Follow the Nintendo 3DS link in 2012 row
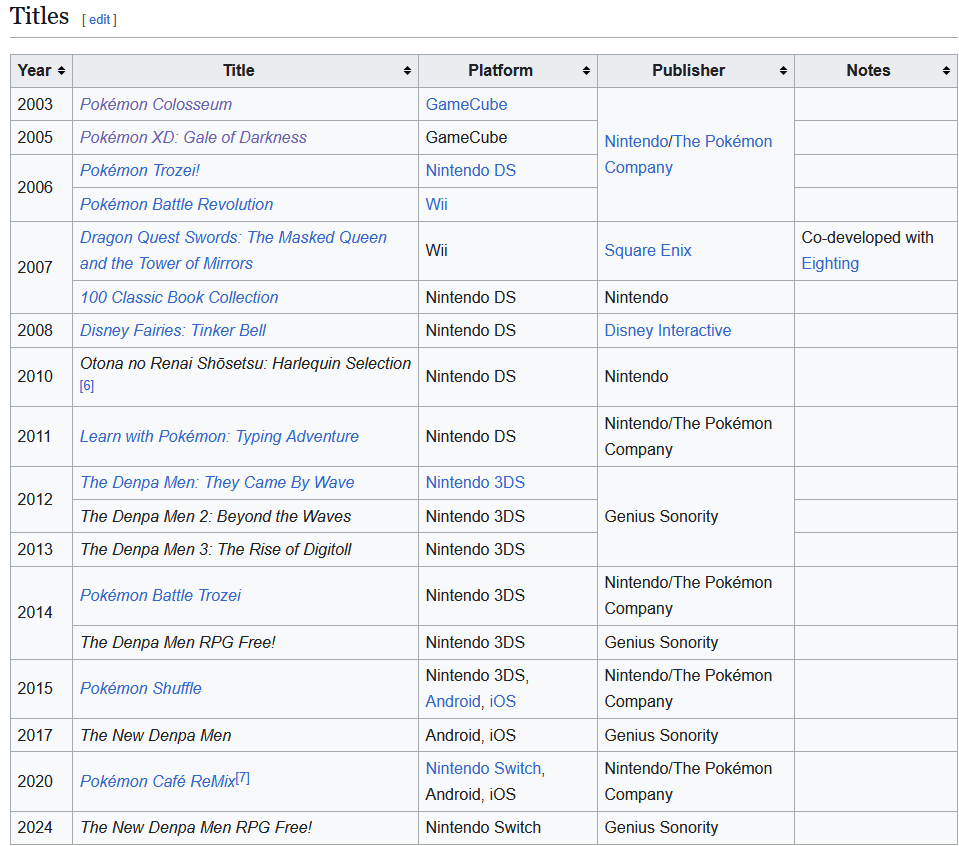959x846 pixels. point(475,483)
